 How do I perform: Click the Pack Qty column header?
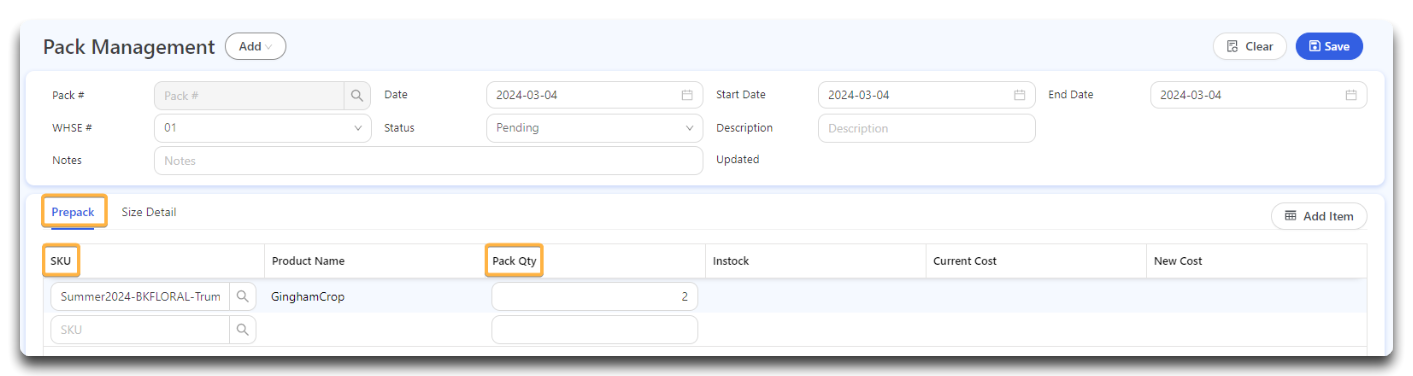click(514, 261)
